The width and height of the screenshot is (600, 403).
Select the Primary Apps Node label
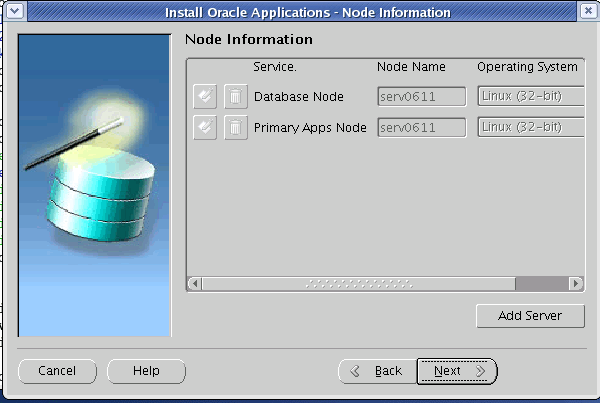point(310,127)
